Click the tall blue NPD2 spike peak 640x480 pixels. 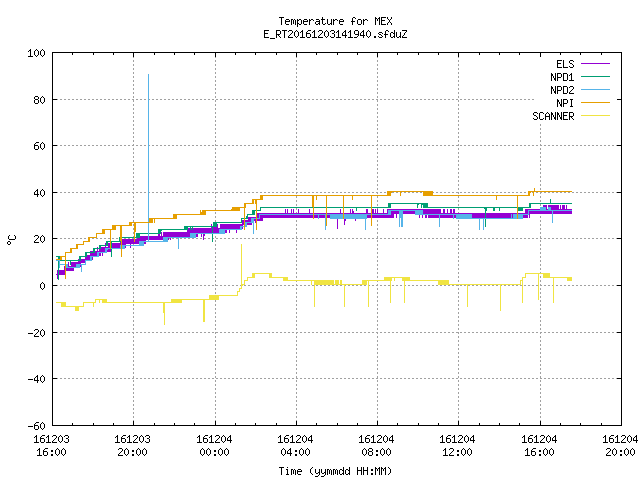pyautogui.click(x=149, y=75)
